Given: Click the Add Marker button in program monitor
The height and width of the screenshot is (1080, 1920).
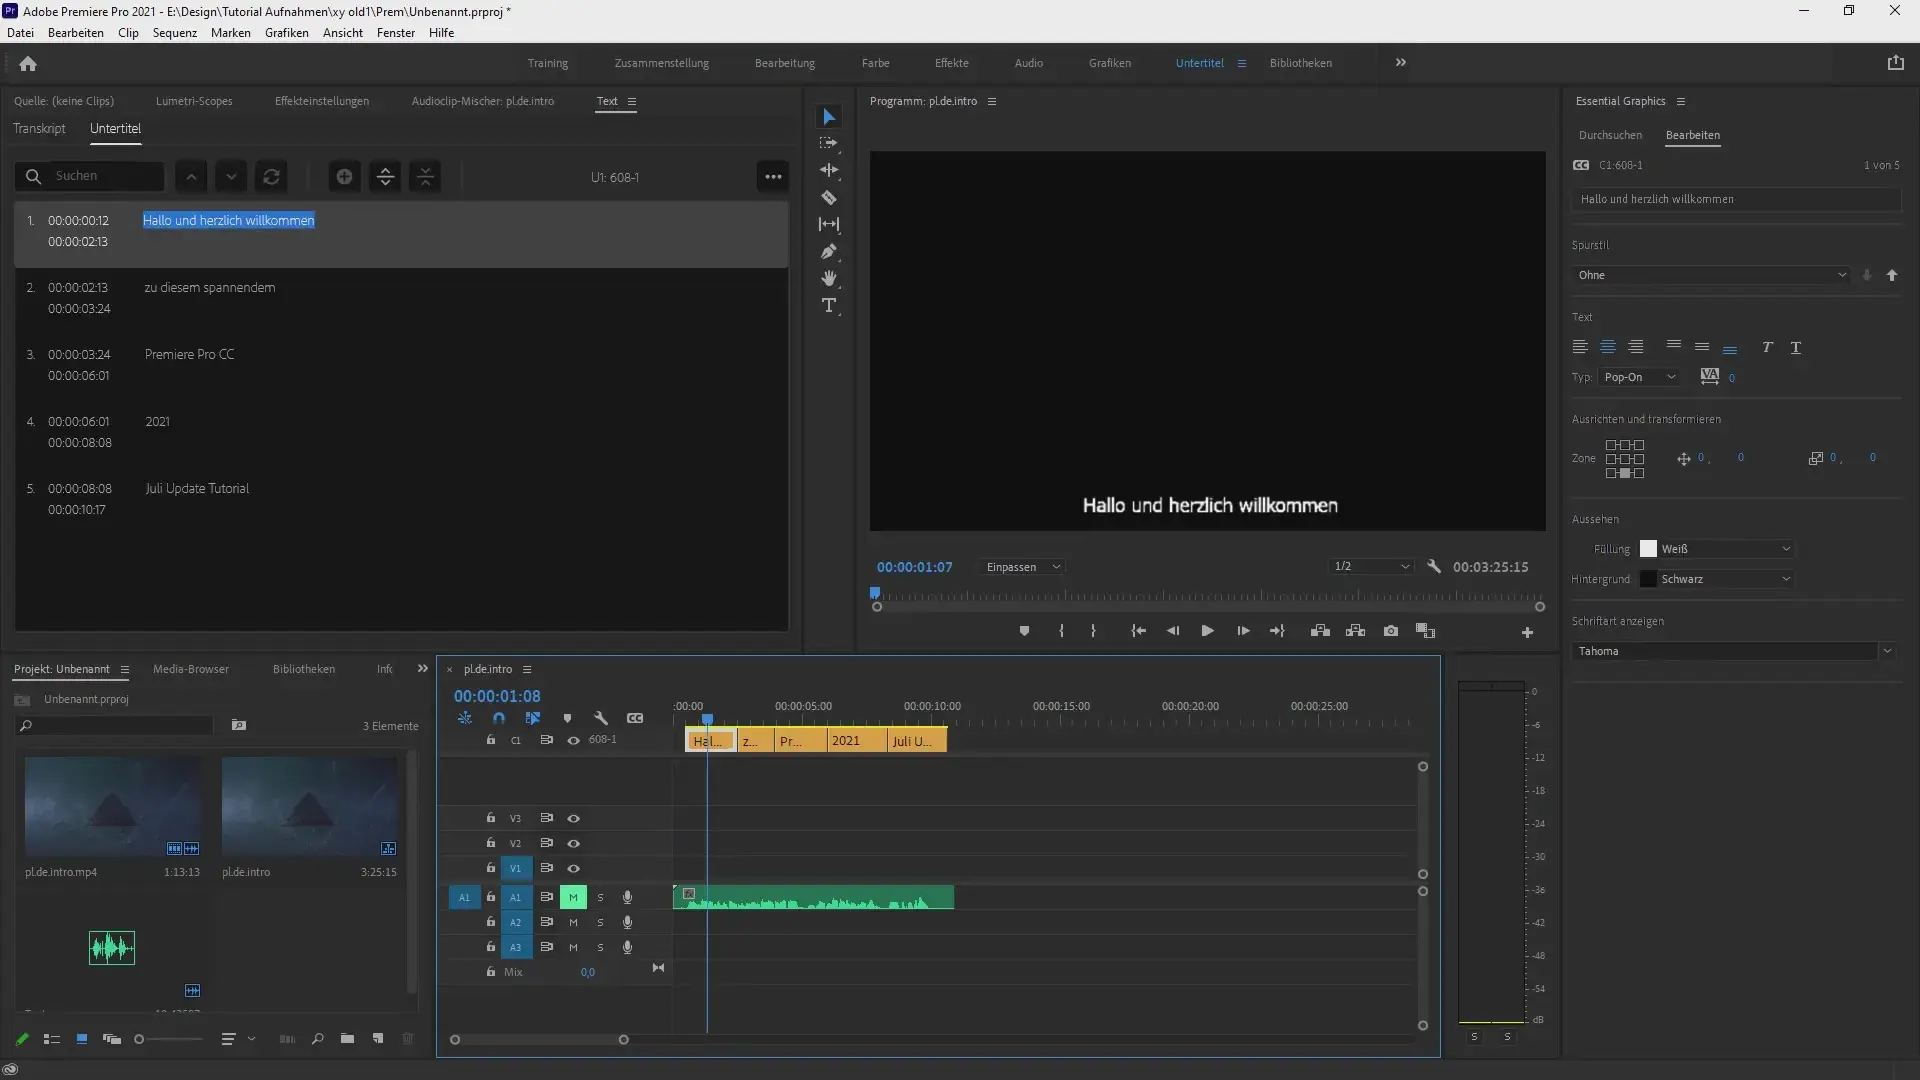Looking at the screenshot, I should tap(1024, 631).
